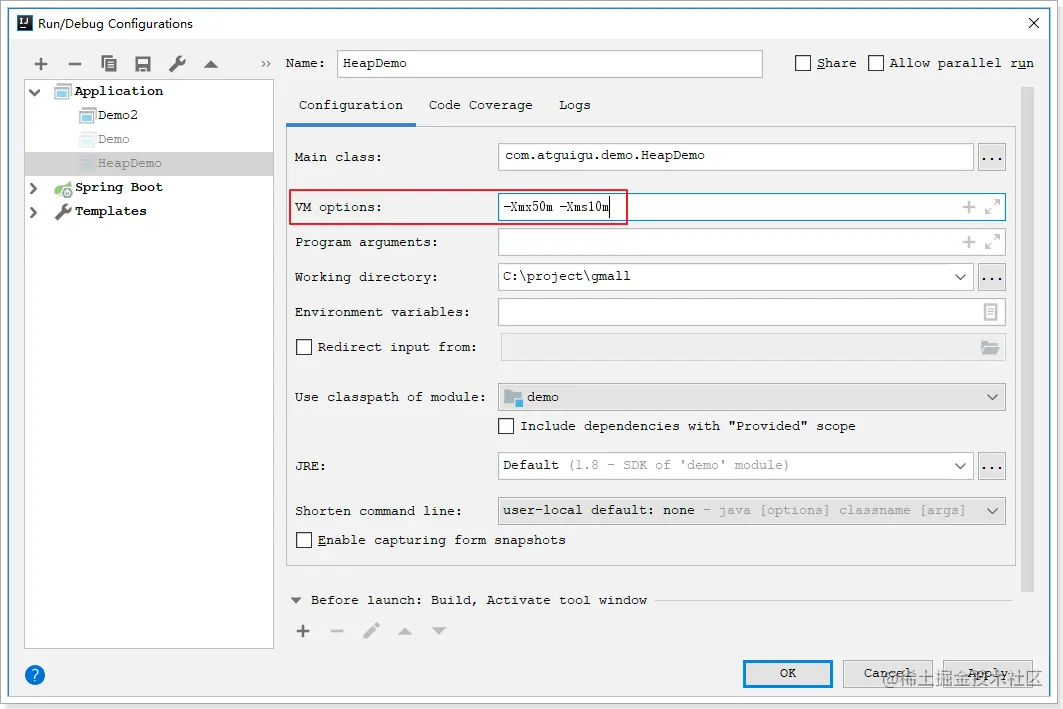This screenshot has height=709, width=1063.
Task: Open the JRE dropdown
Action: click(x=960, y=466)
